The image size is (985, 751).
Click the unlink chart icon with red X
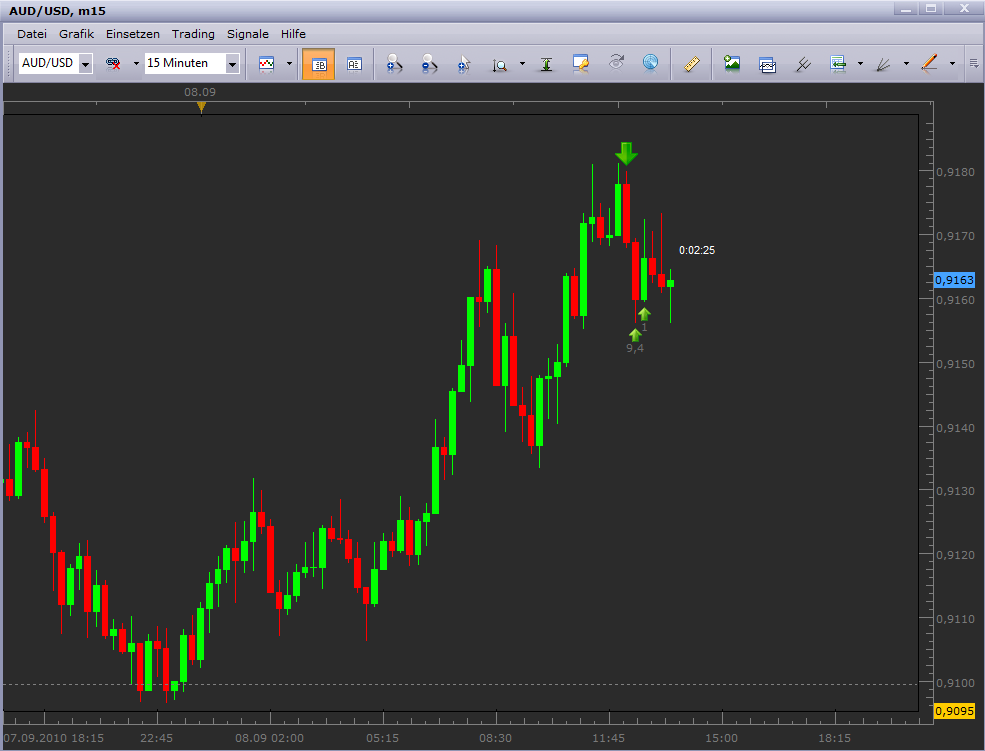(x=113, y=63)
